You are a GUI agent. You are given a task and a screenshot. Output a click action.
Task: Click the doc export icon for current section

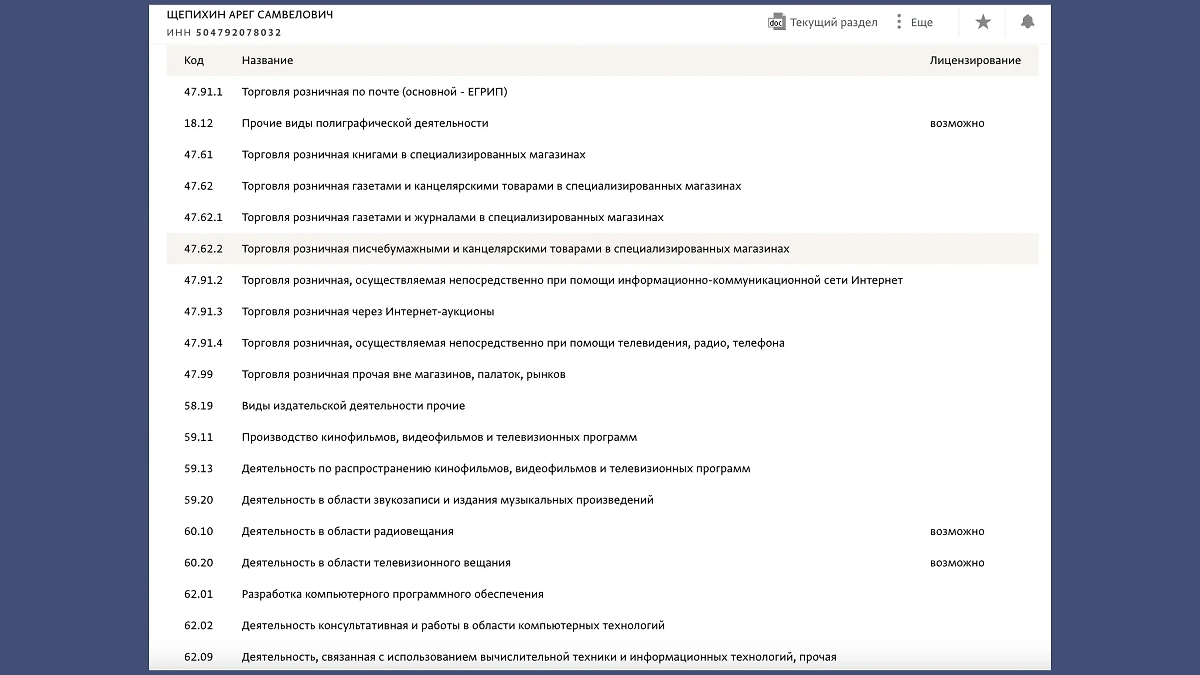775,22
